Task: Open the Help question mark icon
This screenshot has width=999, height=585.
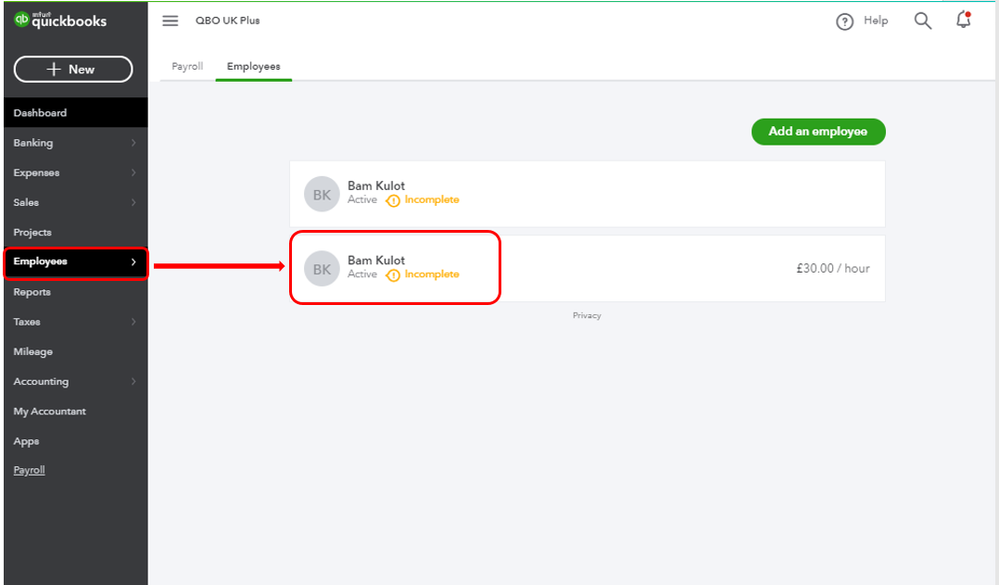Action: pos(845,21)
